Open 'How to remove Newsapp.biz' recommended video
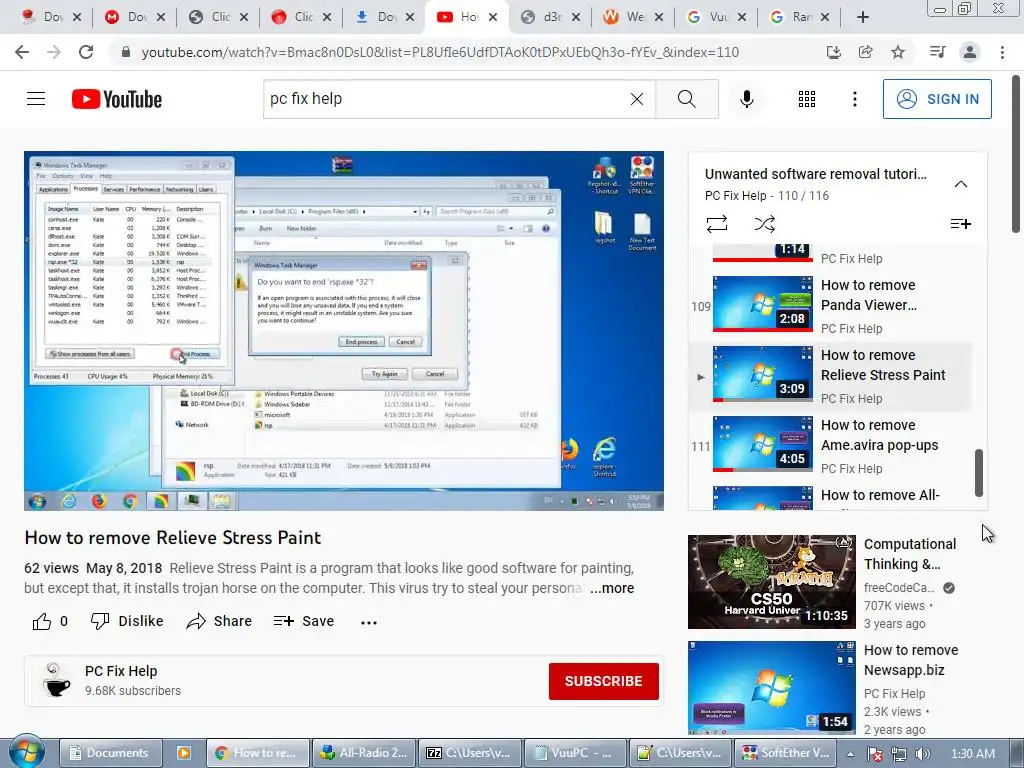The width and height of the screenshot is (1024, 768). click(x=837, y=688)
